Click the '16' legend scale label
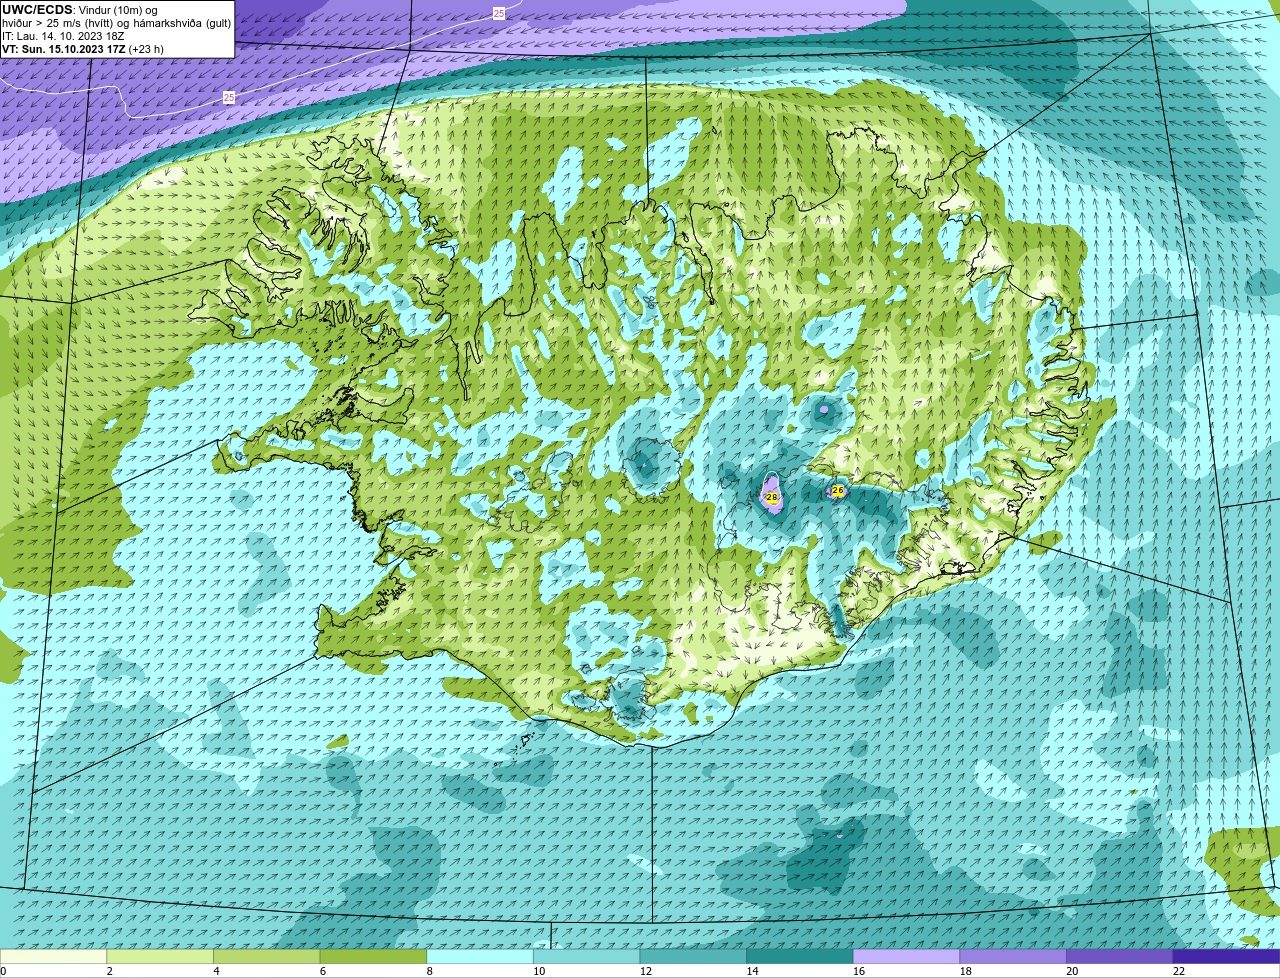Viewport: 1280px width, 978px height. [859, 971]
